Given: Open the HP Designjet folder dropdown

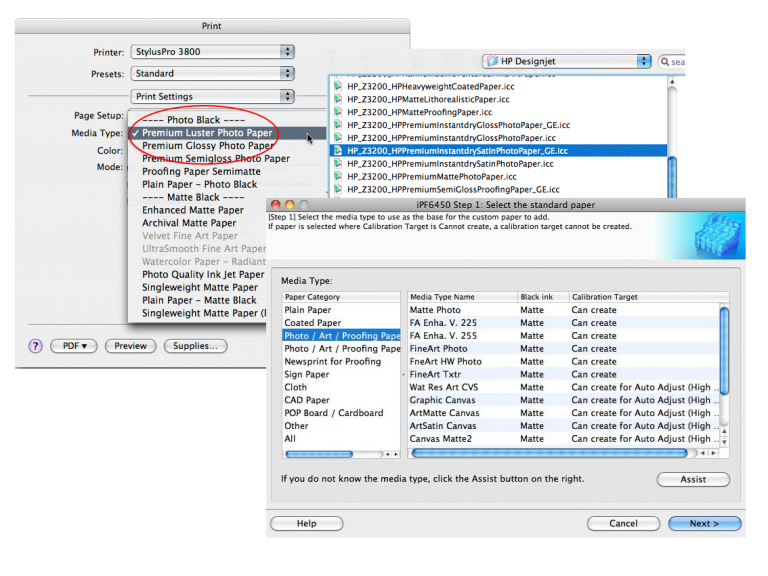Looking at the screenshot, I should [x=567, y=61].
